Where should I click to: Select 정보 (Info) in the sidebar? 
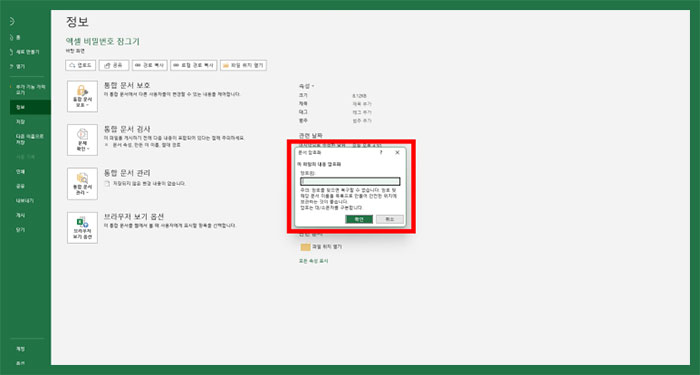[30, 107]
